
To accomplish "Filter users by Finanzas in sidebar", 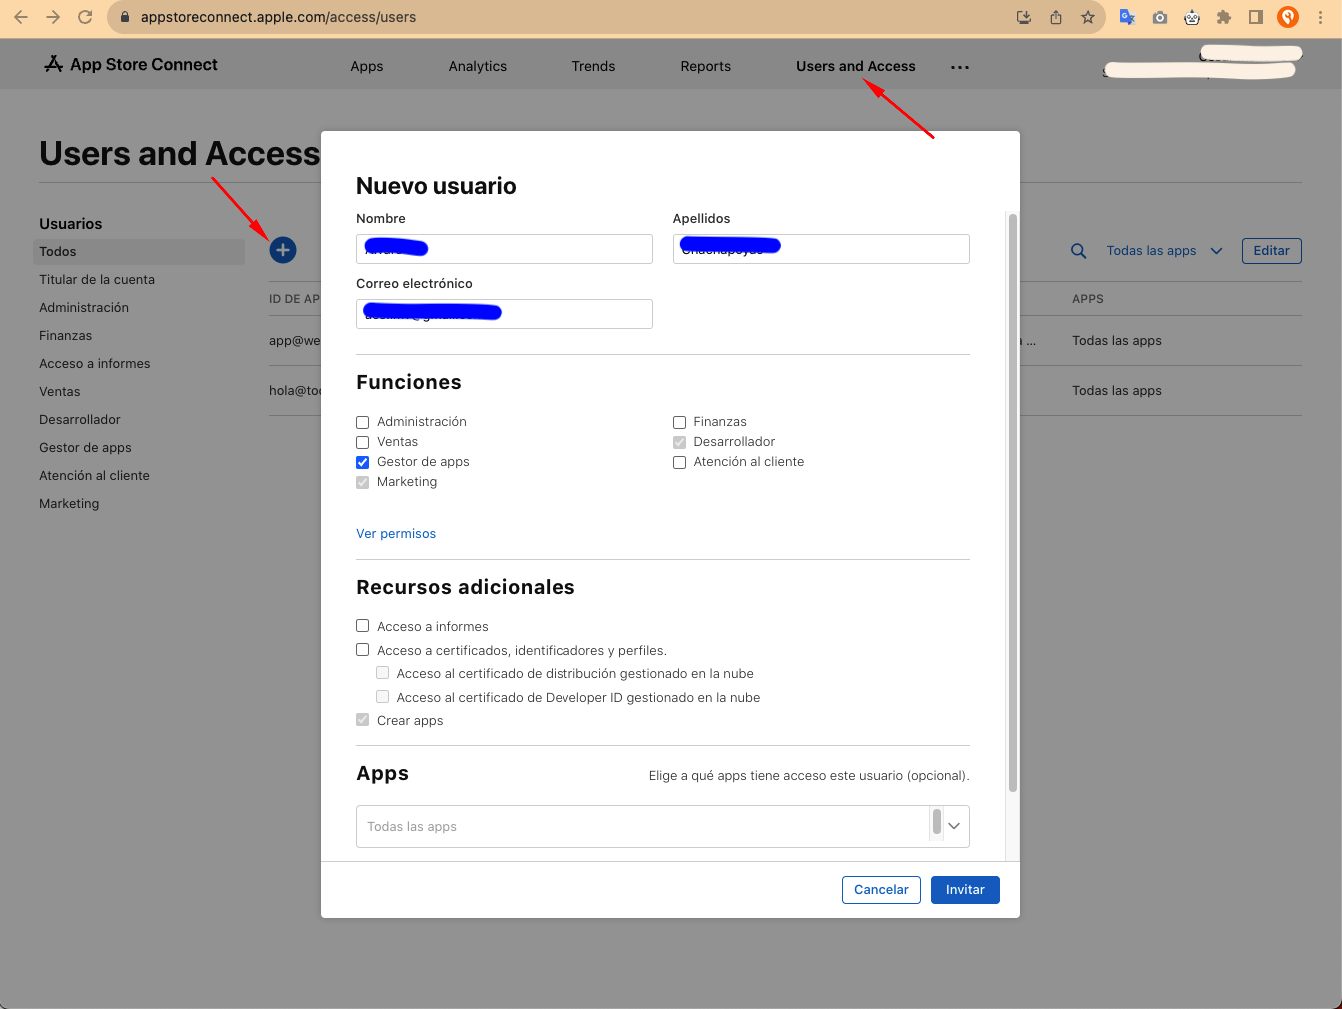I will [66, 336].
